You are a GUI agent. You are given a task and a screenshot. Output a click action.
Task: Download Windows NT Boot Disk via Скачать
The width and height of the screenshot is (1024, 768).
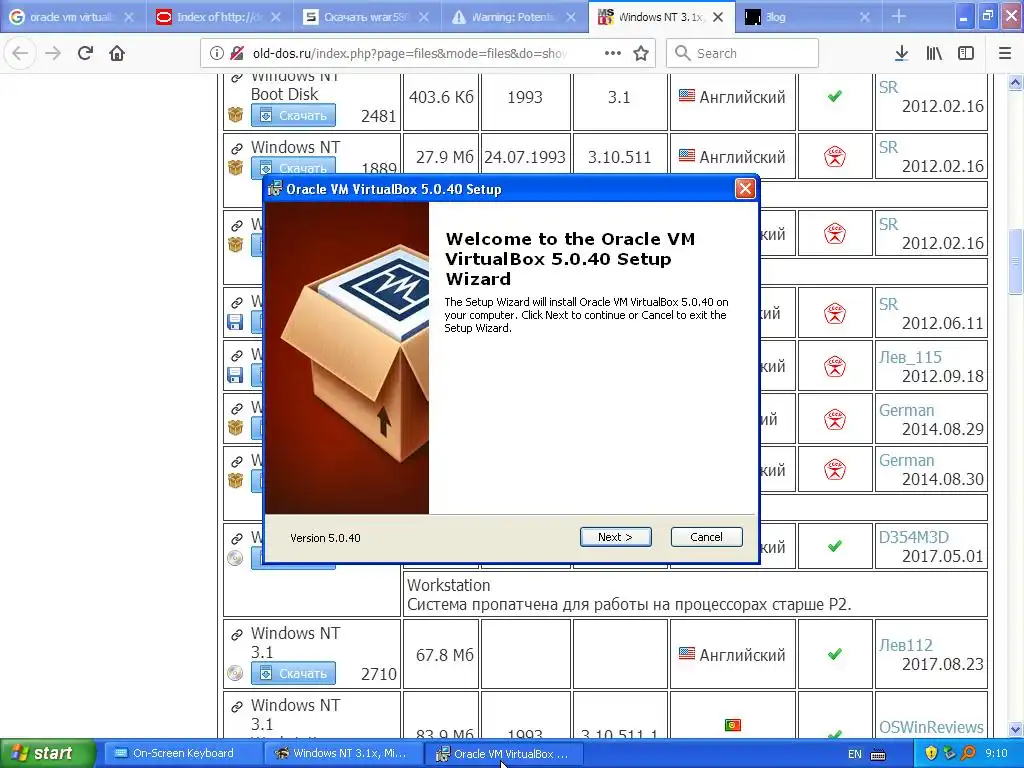coord(293,116)
